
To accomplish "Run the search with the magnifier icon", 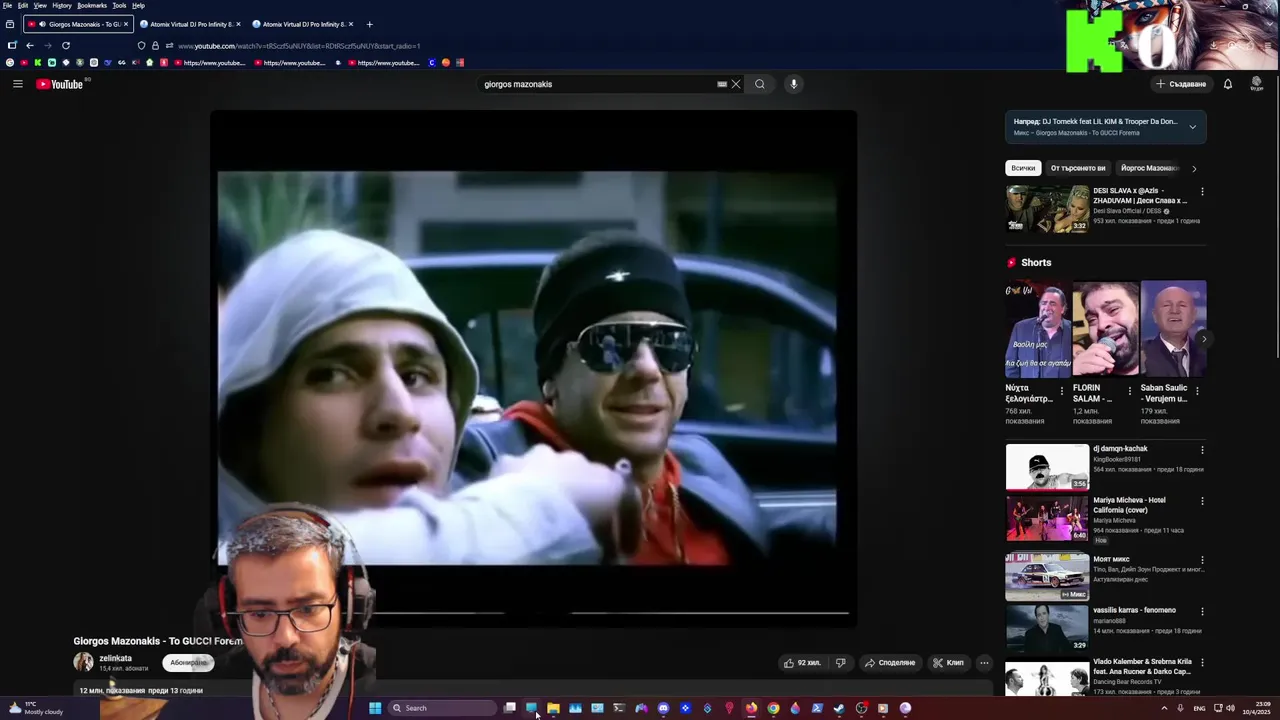I will click(760, 84).
